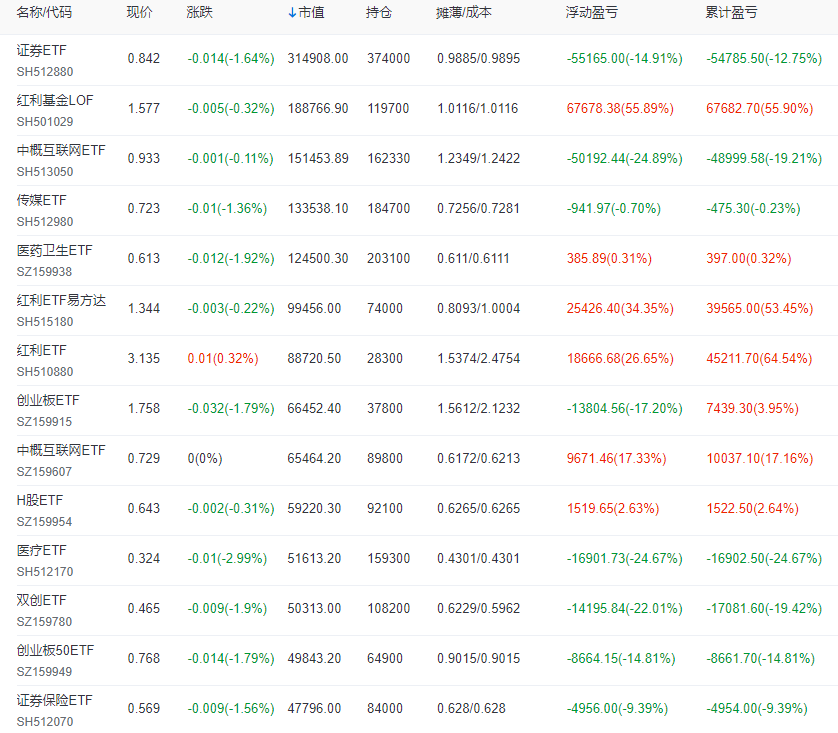Open 医疗ETF fund name

click(42, 550)
